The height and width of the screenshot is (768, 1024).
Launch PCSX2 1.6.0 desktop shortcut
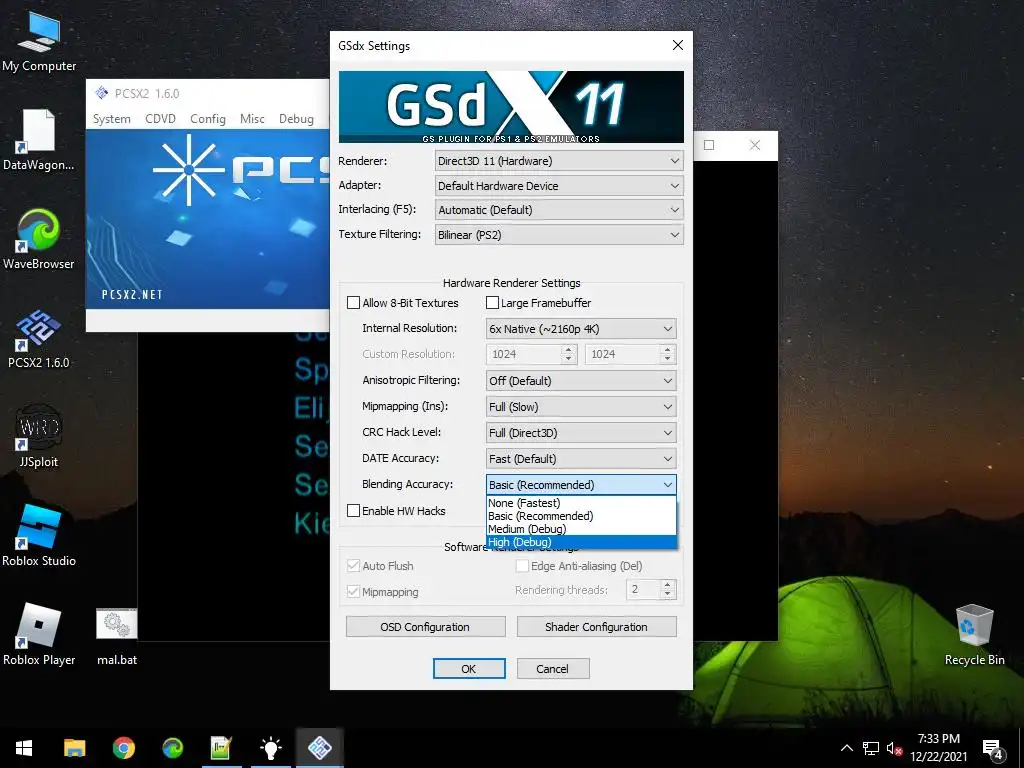click(39, 338)
